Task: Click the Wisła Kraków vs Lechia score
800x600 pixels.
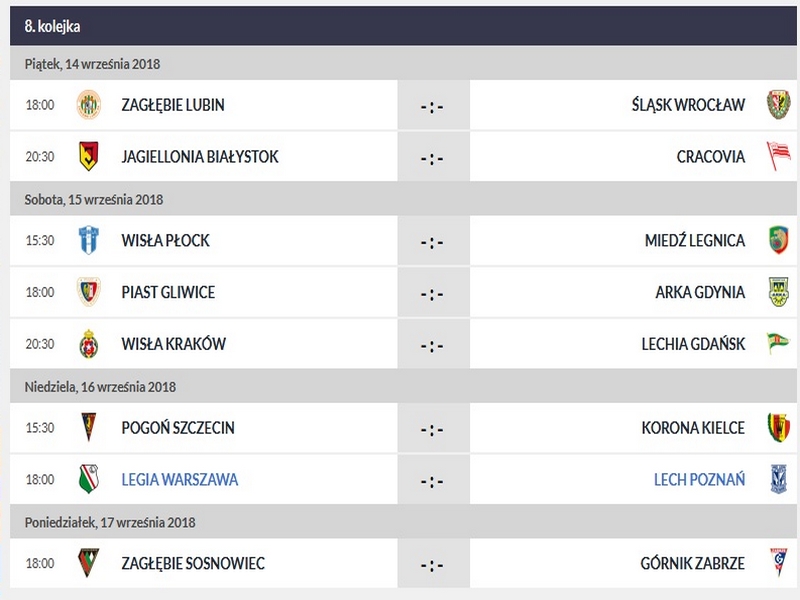Action: pyautogui.click(x=432, y=346)
